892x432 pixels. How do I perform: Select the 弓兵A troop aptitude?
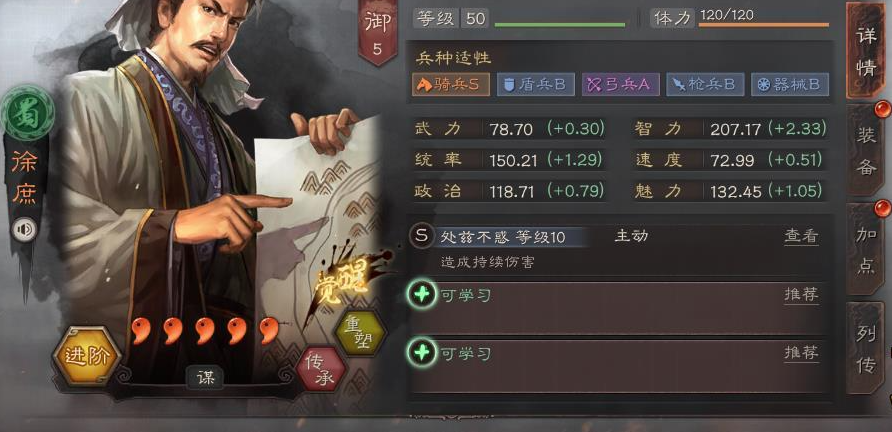(x=621, y=85)
